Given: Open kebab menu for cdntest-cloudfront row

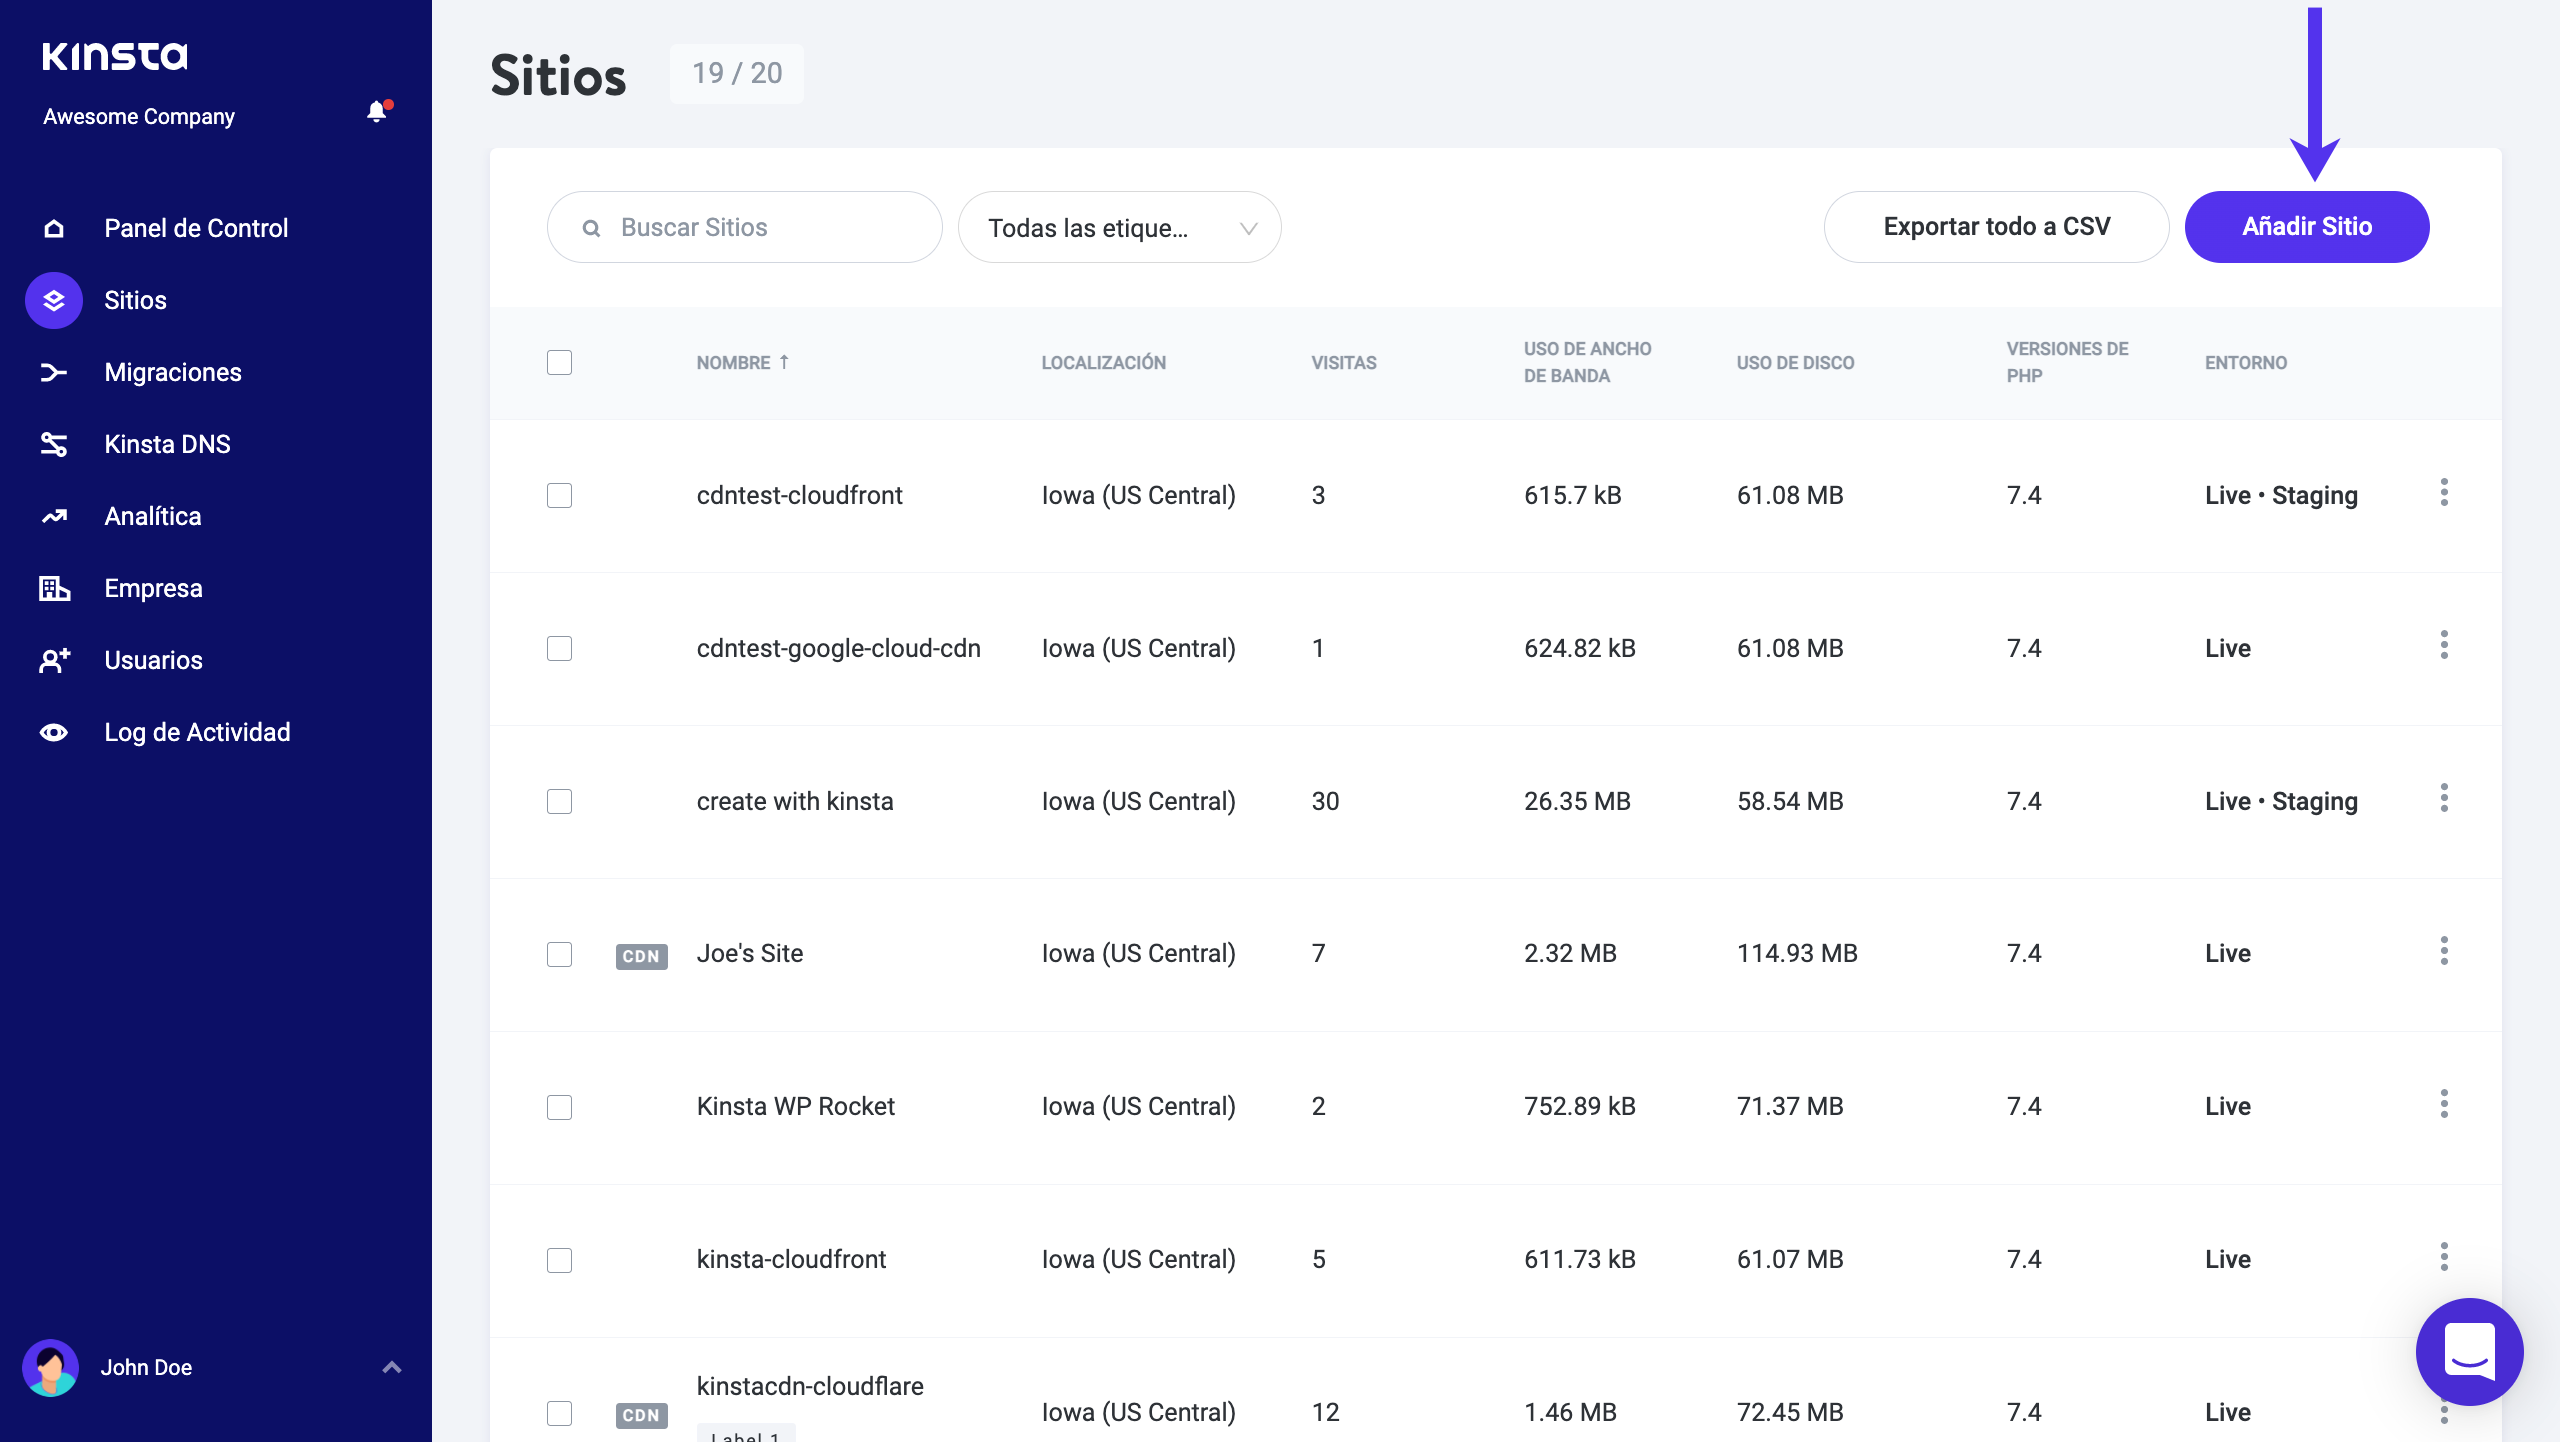Looking at the screenshot, I should click(x=2443, y=493).
